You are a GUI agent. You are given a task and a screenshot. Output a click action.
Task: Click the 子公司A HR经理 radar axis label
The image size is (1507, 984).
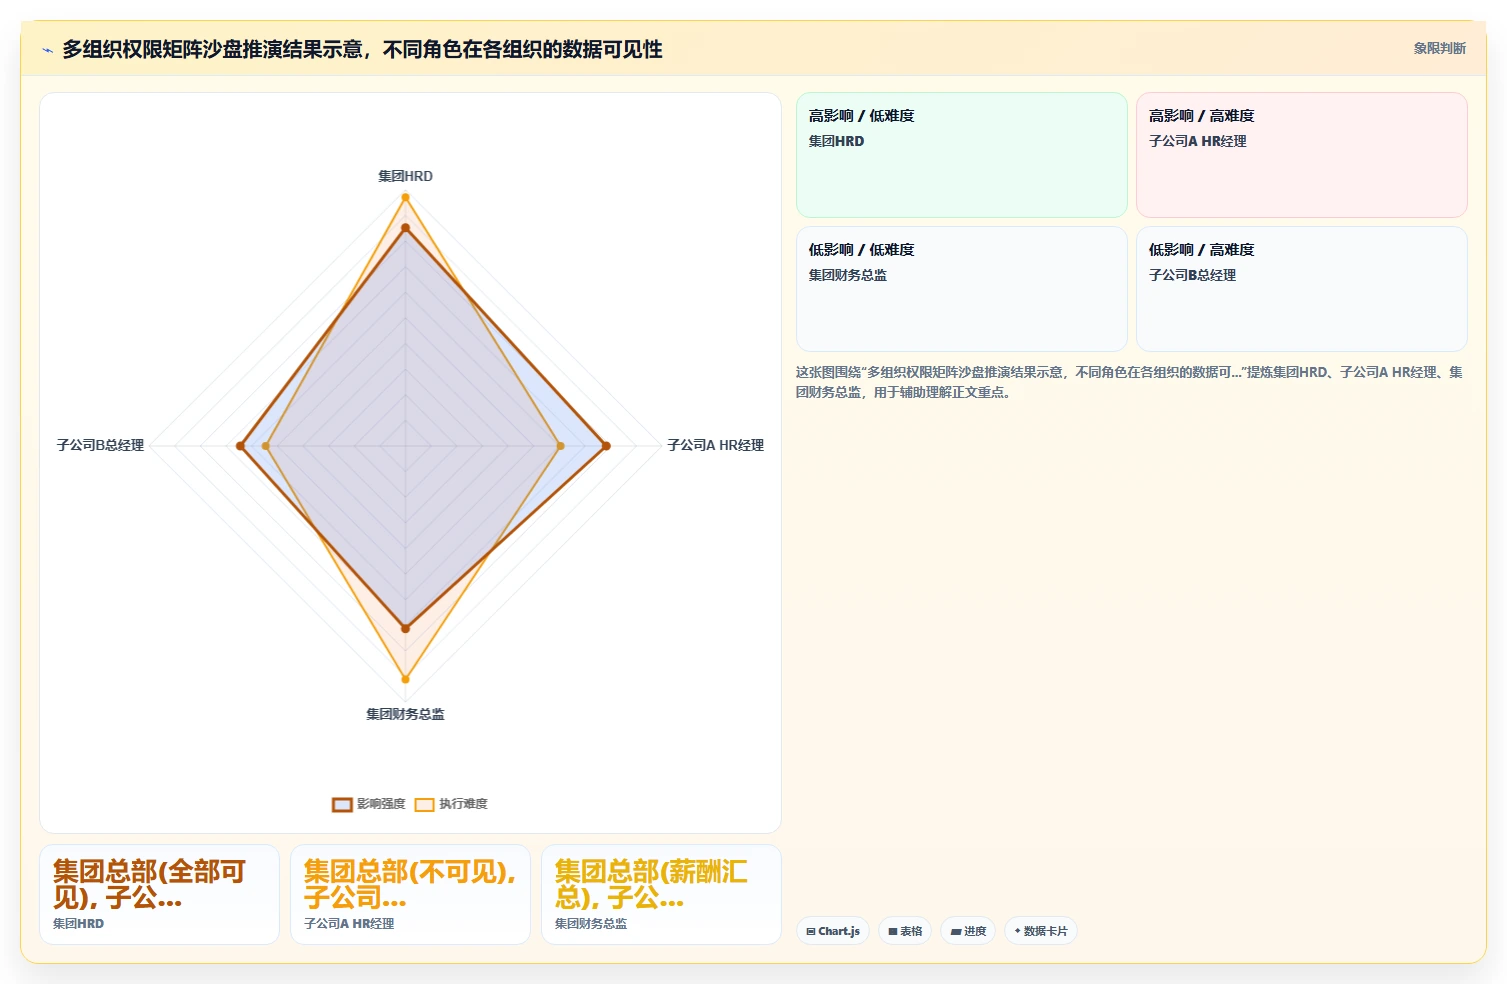tap(715, 445)
